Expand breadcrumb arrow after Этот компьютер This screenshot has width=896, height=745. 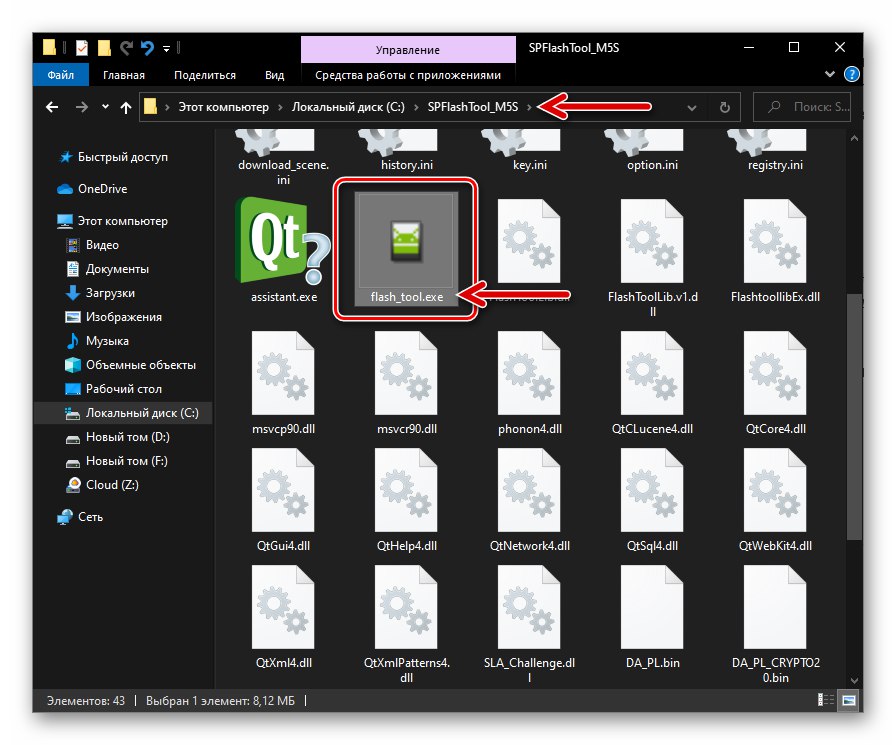280,107
